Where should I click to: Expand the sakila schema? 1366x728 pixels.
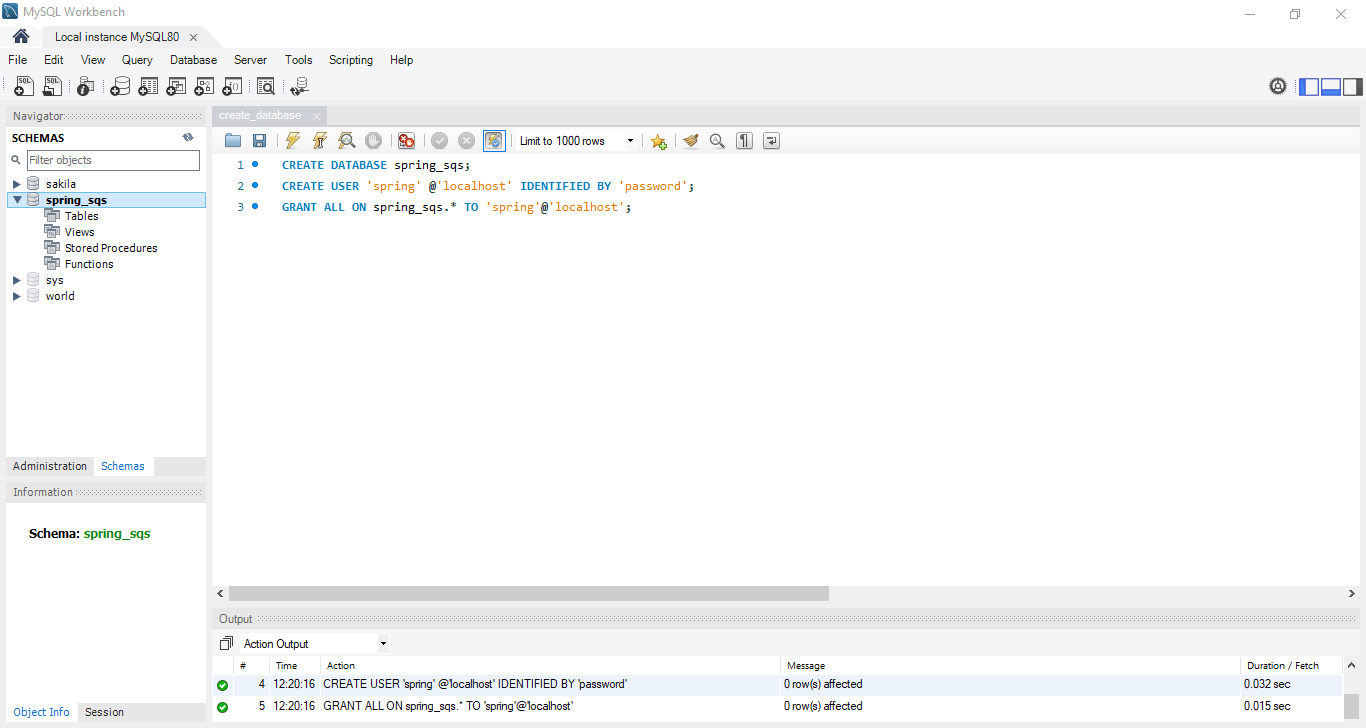pos(16,183)
